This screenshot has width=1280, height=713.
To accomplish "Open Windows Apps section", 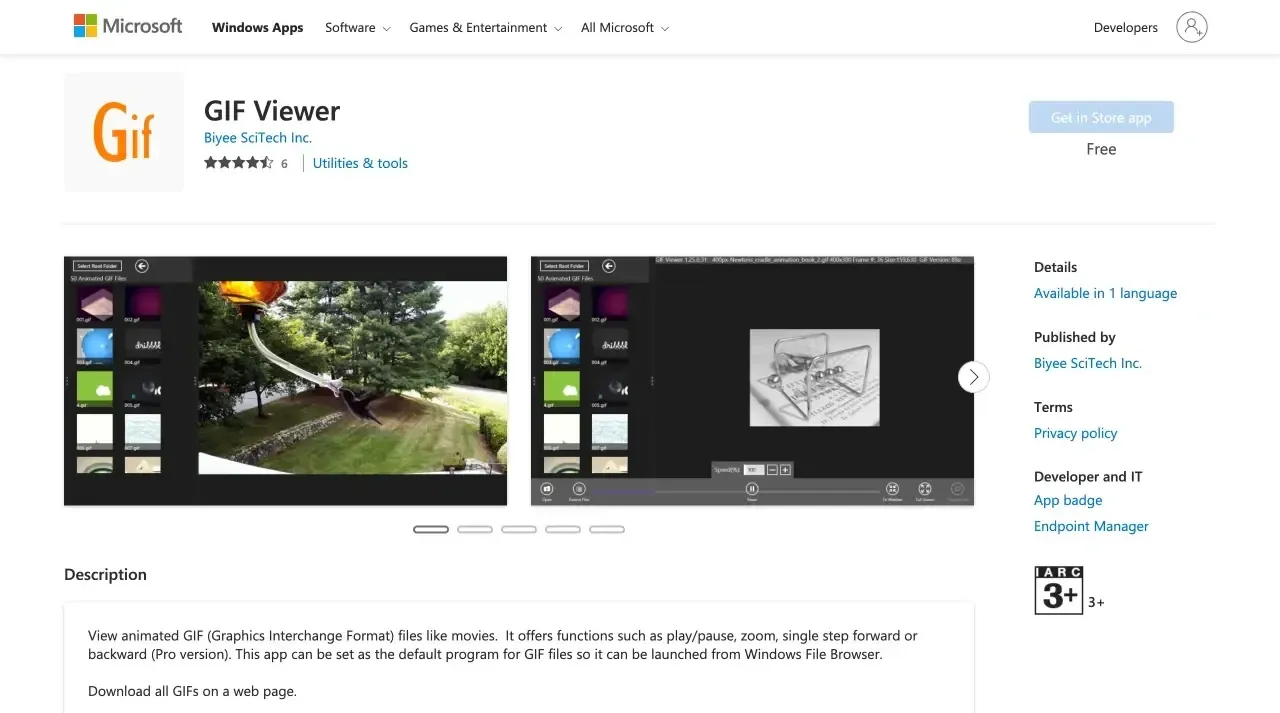I will click(x=257, y=27).
